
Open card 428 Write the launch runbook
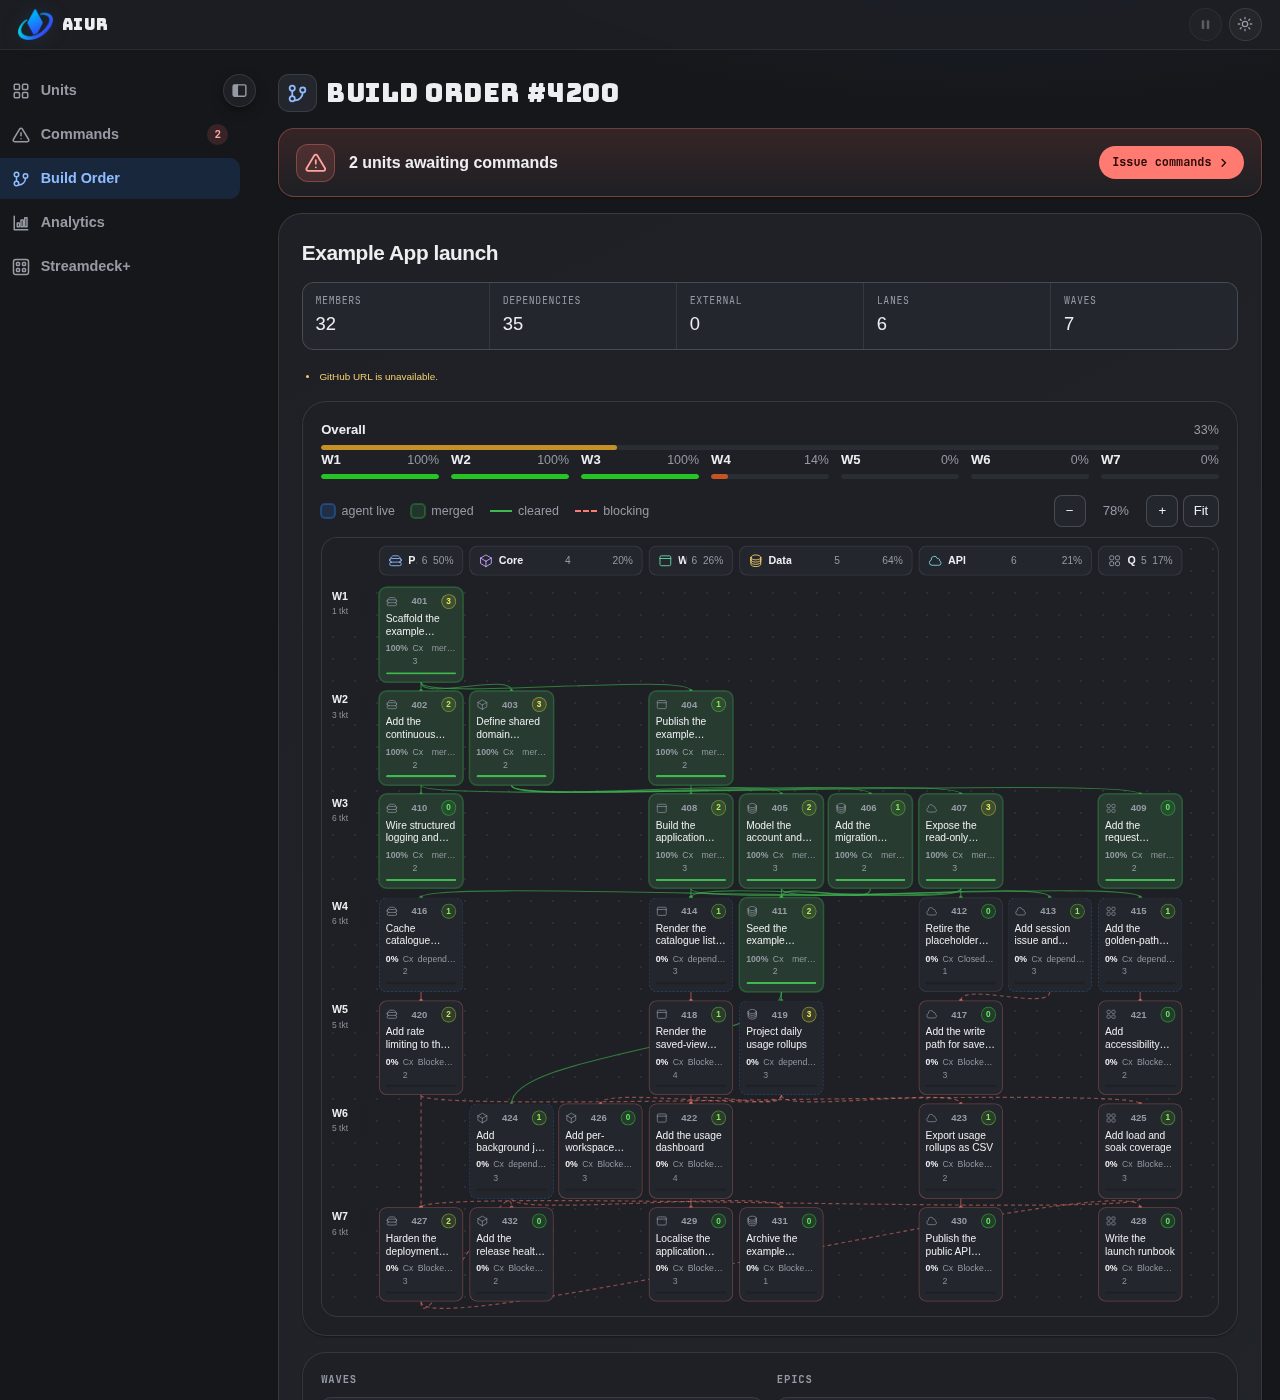click(x=1140, y=1254)
